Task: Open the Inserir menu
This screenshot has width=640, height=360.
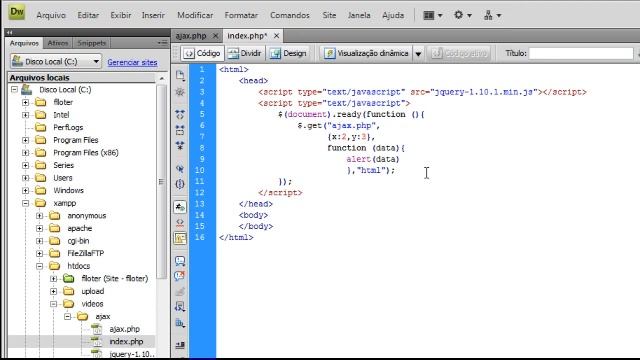Action: point(153,15)
